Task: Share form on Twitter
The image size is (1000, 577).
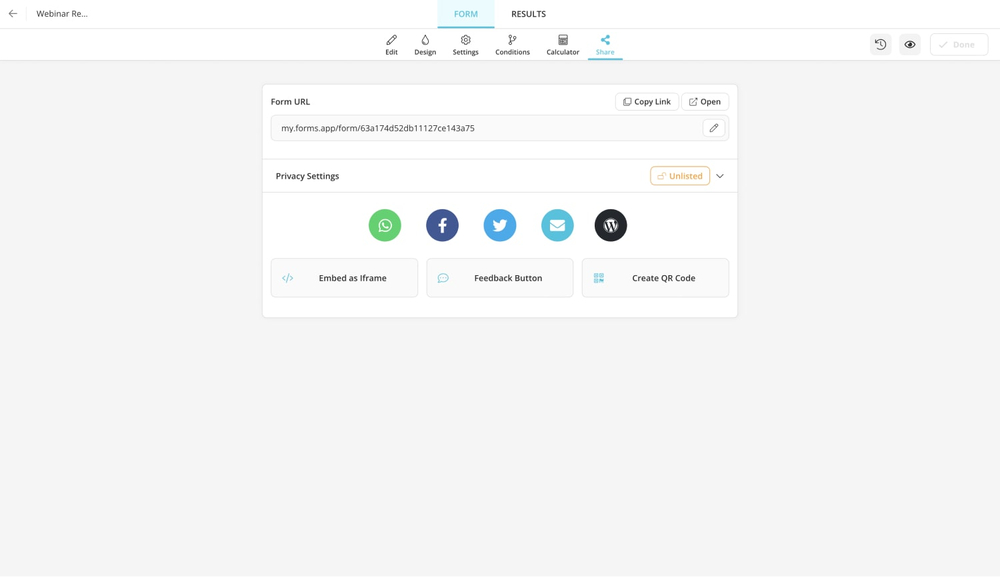Action: point(500,225)
